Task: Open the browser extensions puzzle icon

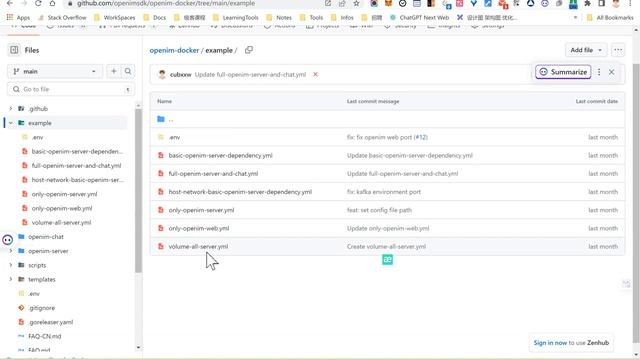Action: click(x=587, y=4)
